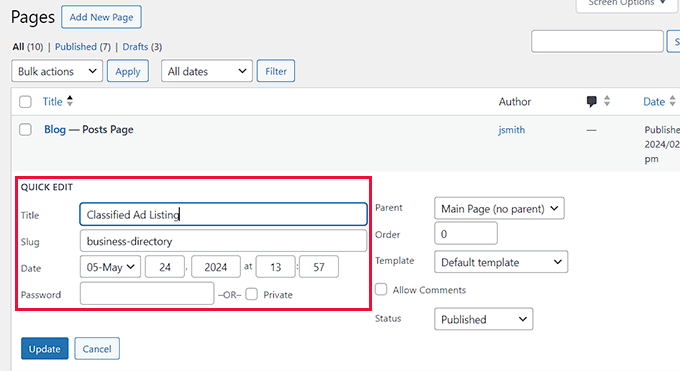This screenshot has height=371, width=680.
Task: Tick the select-all checkbox in header
Action: tap(25, 102)
